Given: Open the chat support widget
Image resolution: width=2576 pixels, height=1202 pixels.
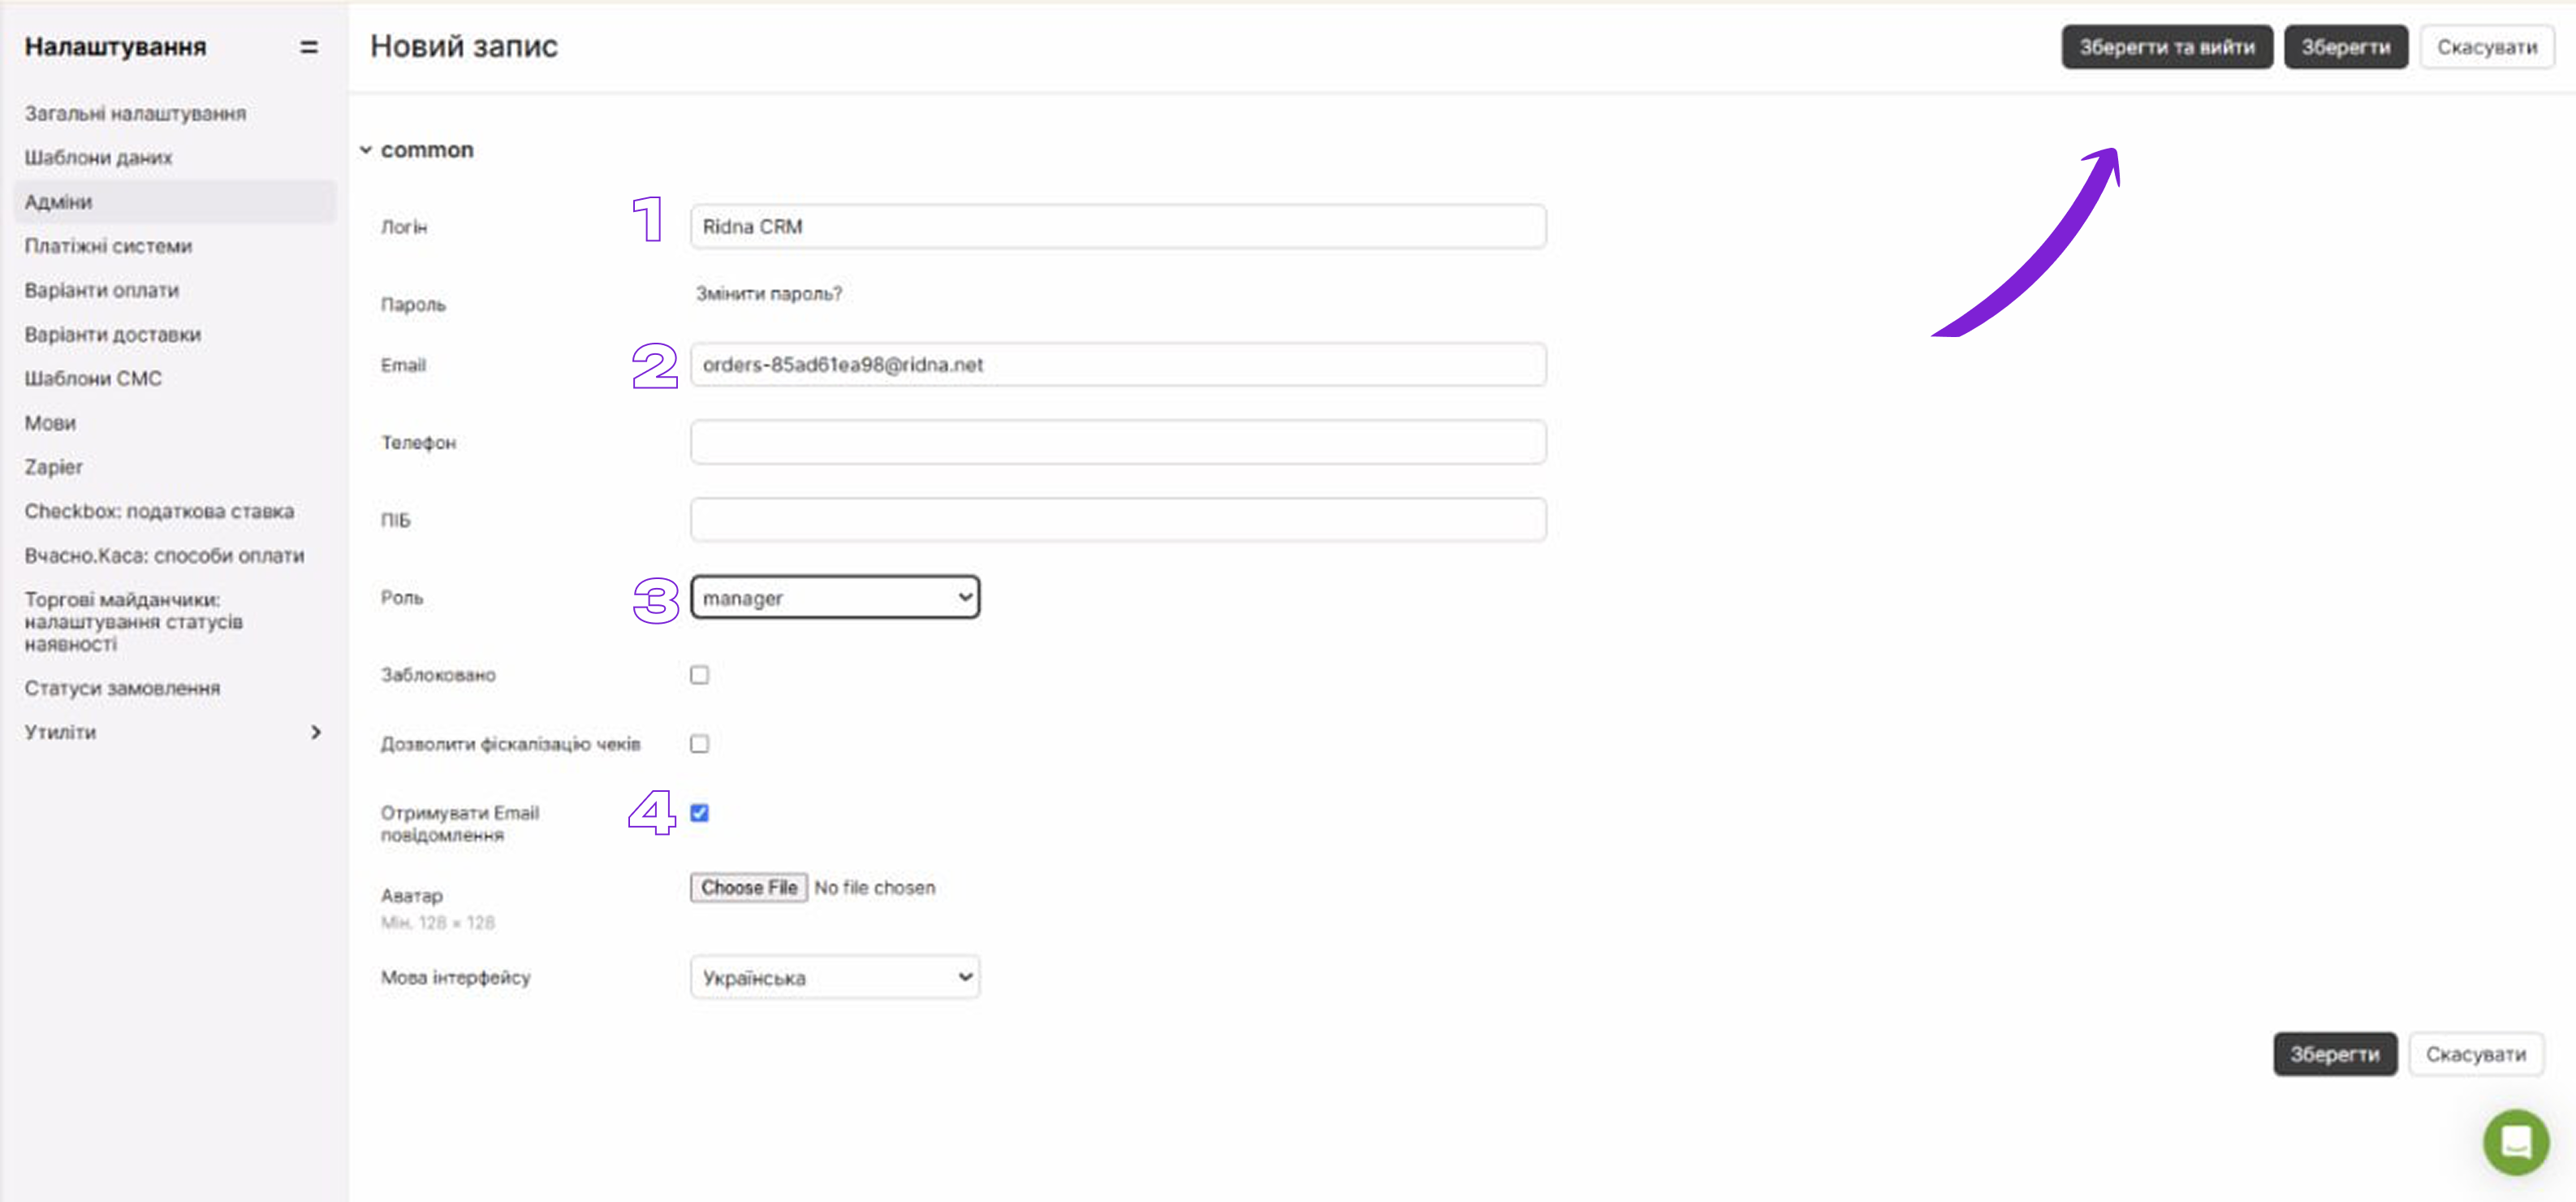Looking at the screenshot, I should pos(2516,1141).
